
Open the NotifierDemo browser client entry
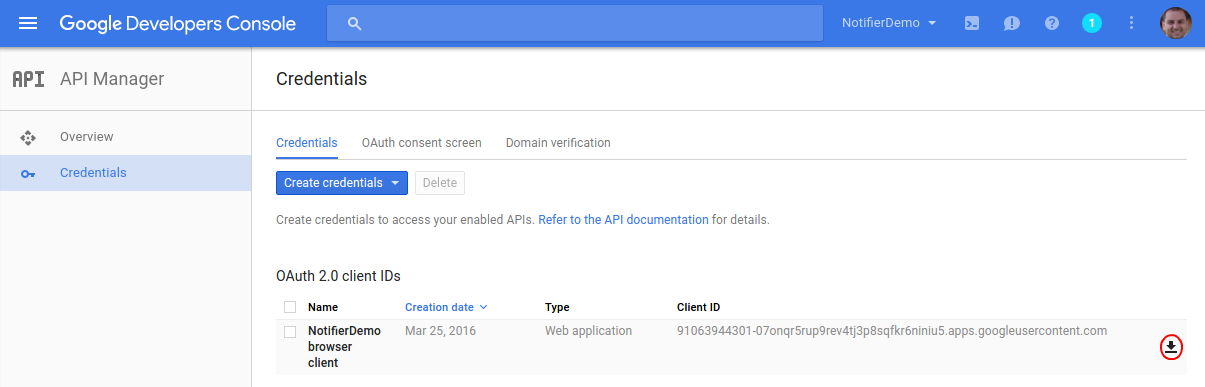click(x=344, y=347)
